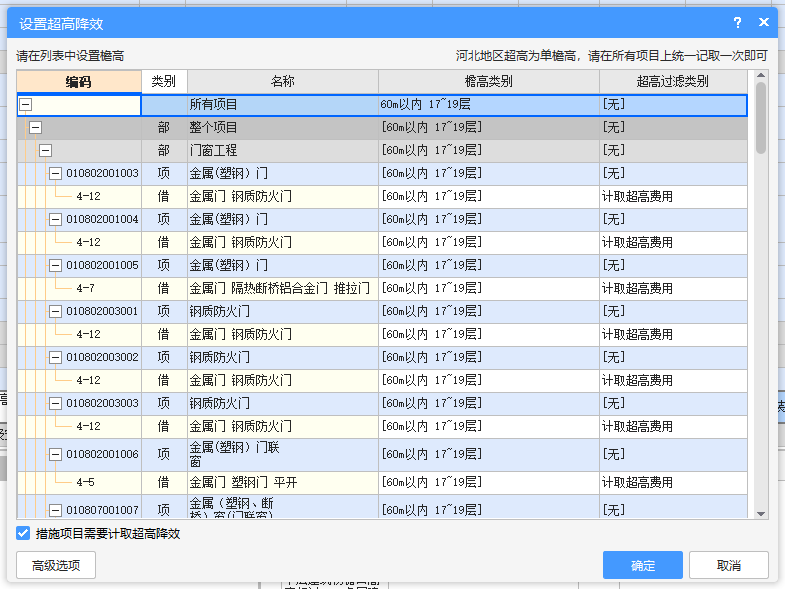Screen dimensions: 785x589
Task: Select 钢质防火门 in row 010802003001
Action: (283, 312)
